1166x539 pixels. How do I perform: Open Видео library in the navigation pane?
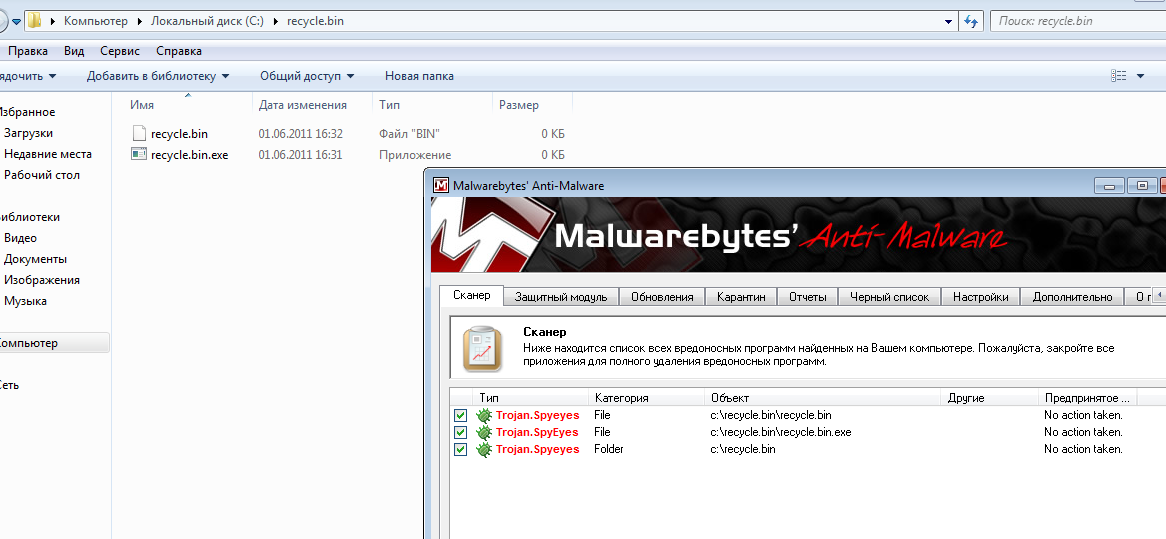pyautogui.click(x=20, y=238)
